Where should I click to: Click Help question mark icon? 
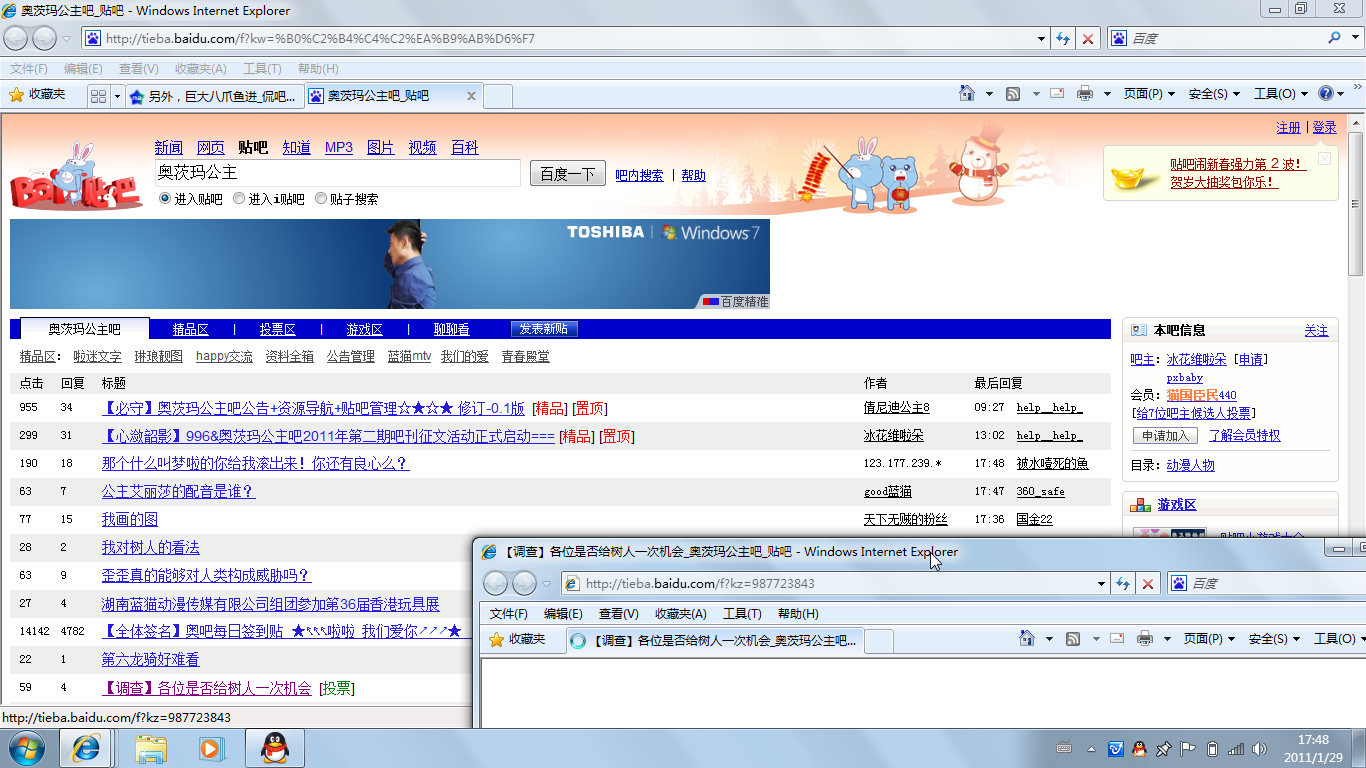tap(1326, 94)
